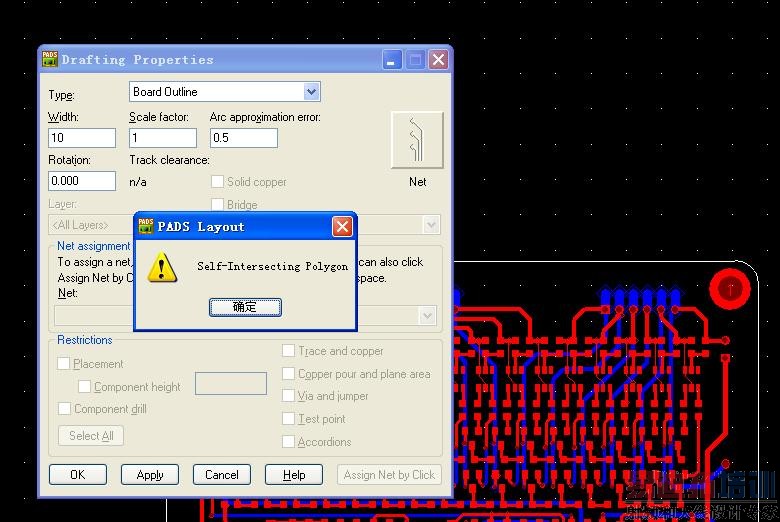Minimize the Drafting Properties window

pos(391,60)
